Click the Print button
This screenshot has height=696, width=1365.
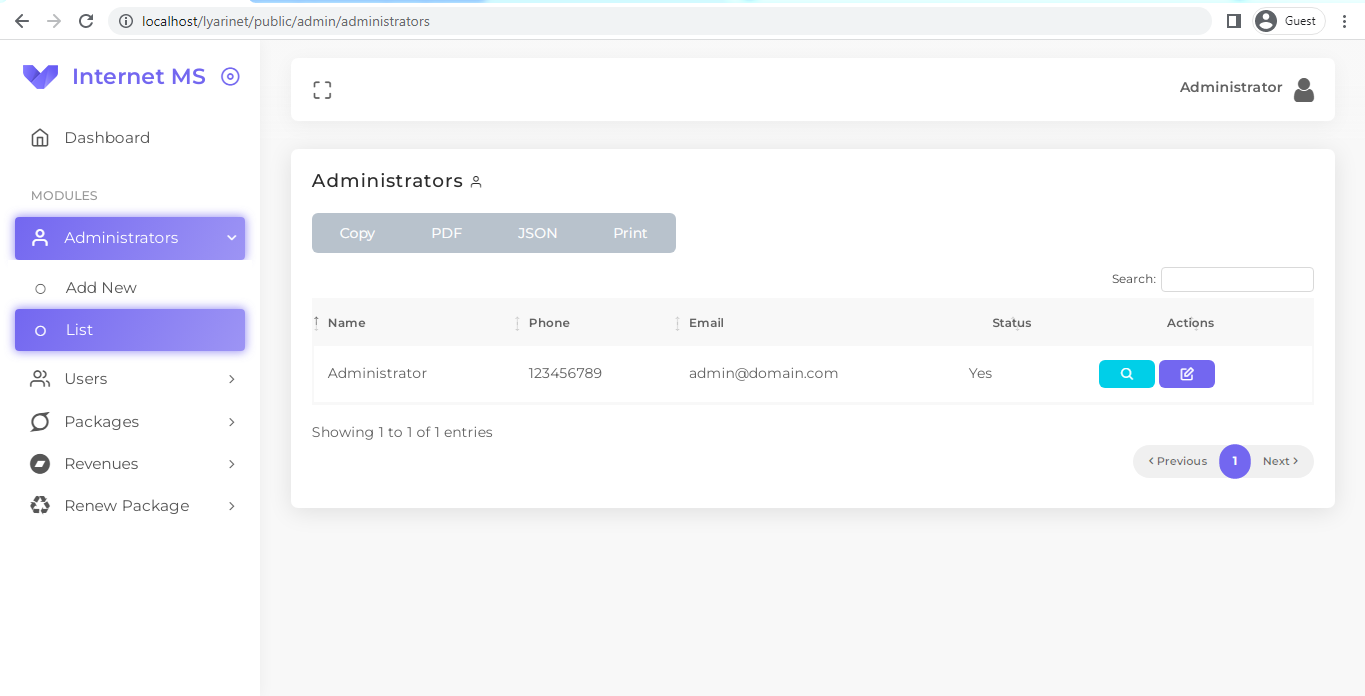click(x=630, y=232)
